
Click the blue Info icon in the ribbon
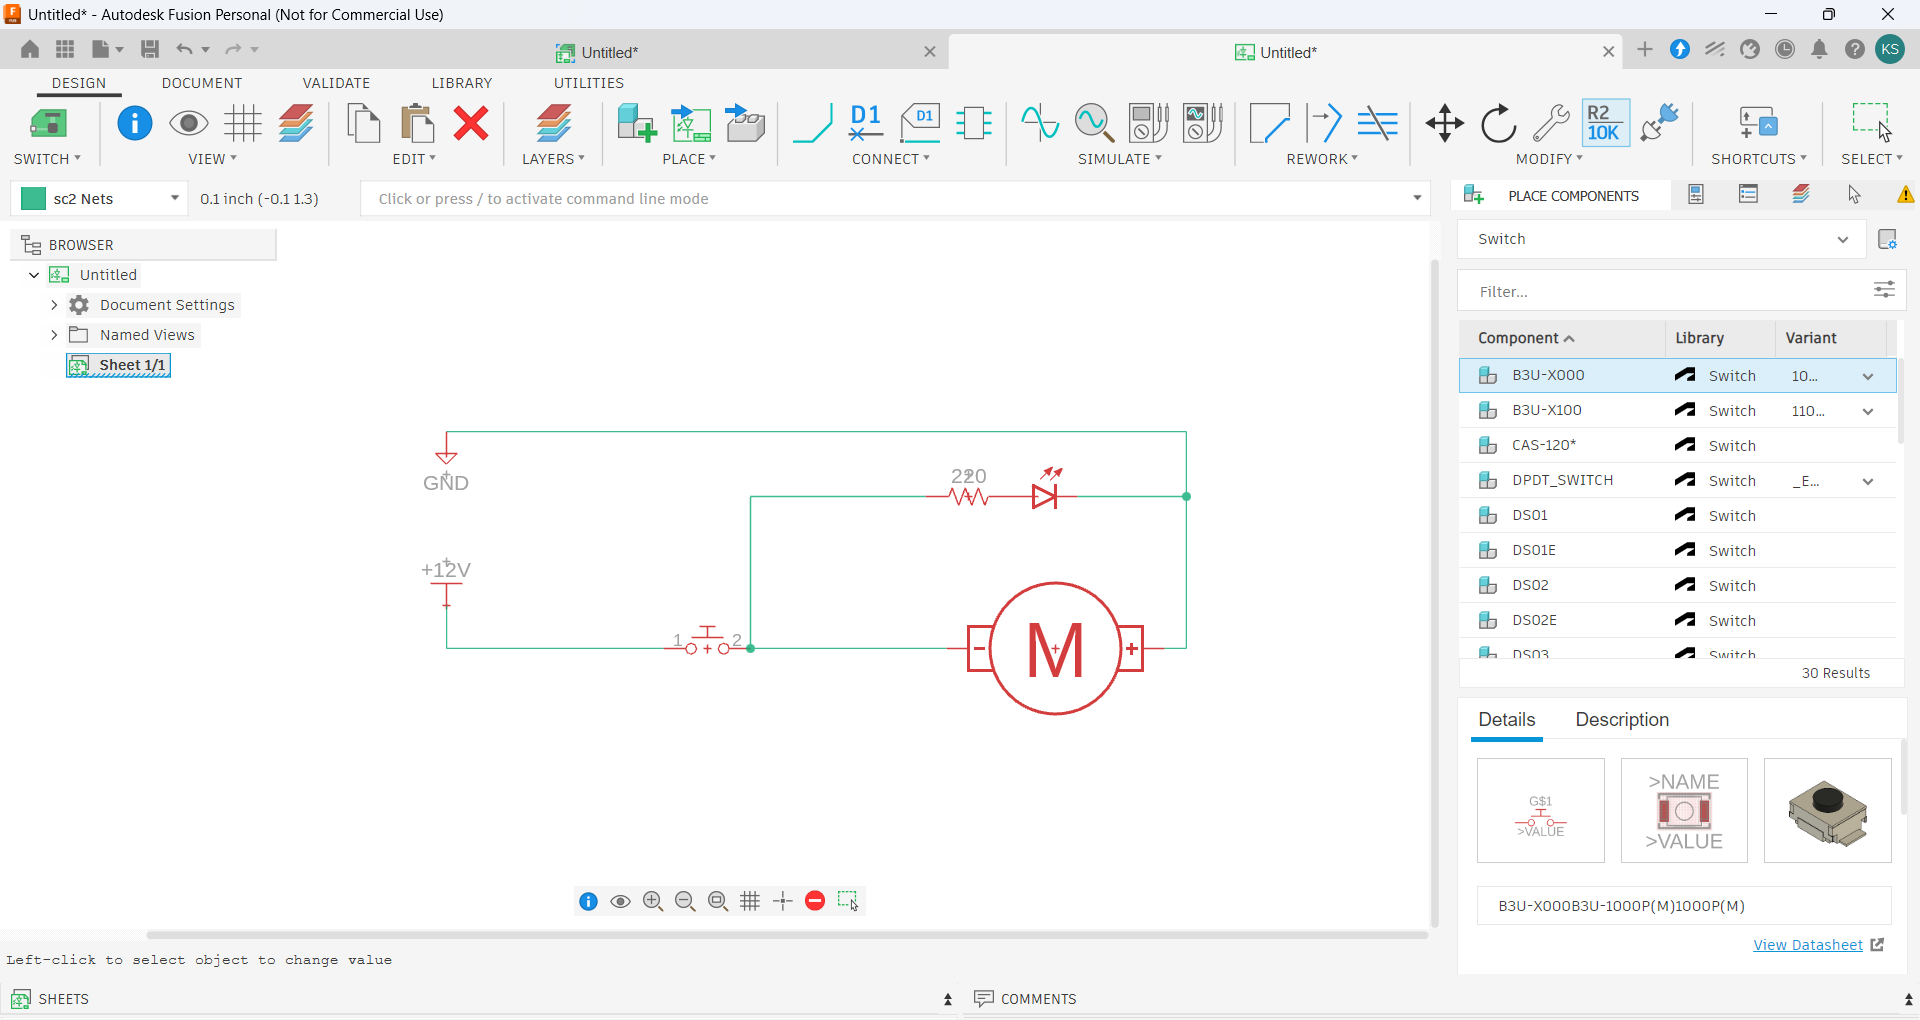pos(135,123)
